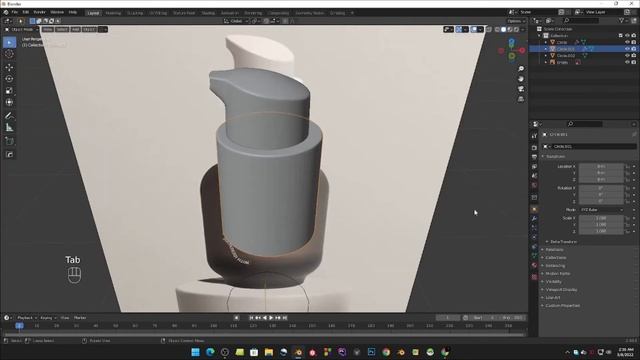Open the Object Mode dropdown
This screenshot has height=360, width=640.
21,29
